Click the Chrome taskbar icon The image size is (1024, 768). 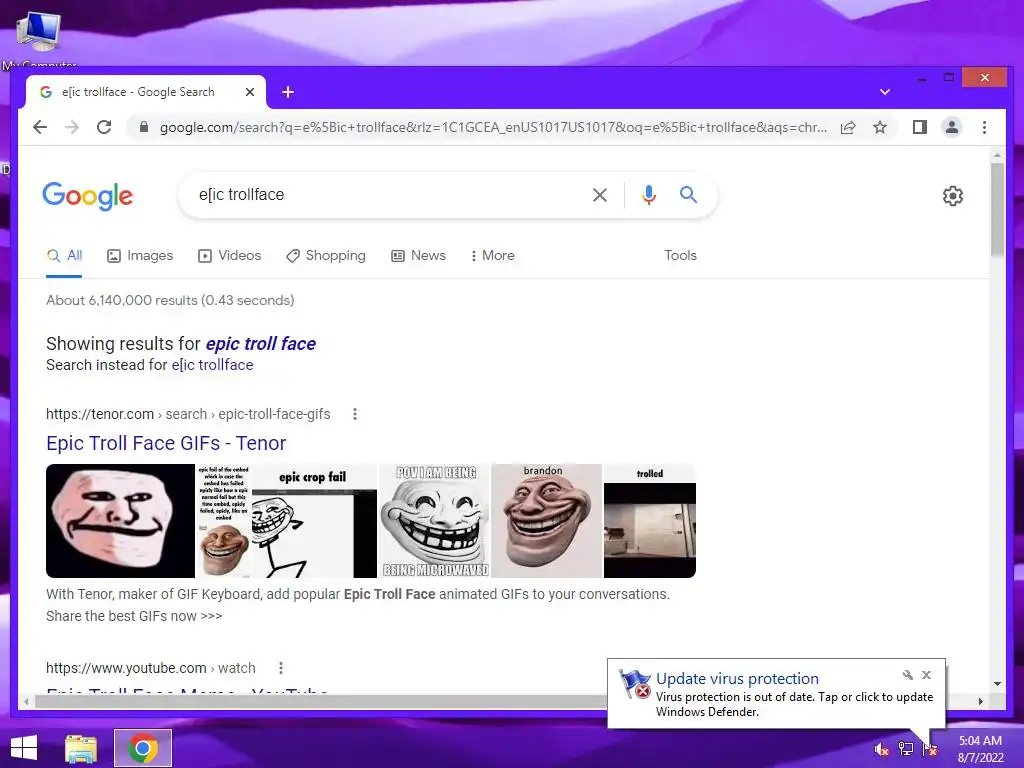(143, 748)
